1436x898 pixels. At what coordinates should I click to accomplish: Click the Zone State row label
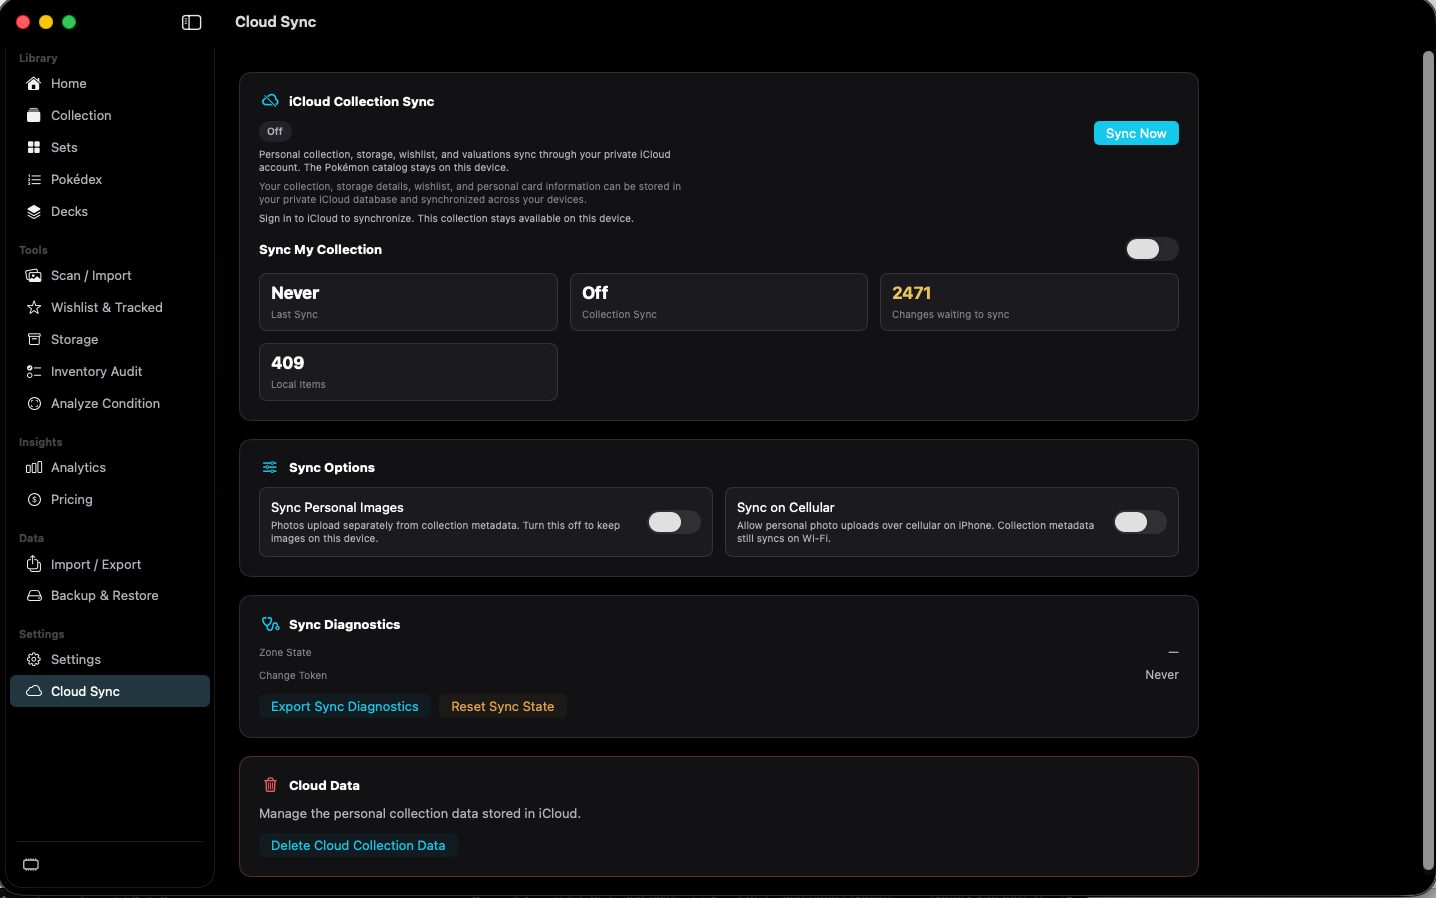click(x=285, y=652)
